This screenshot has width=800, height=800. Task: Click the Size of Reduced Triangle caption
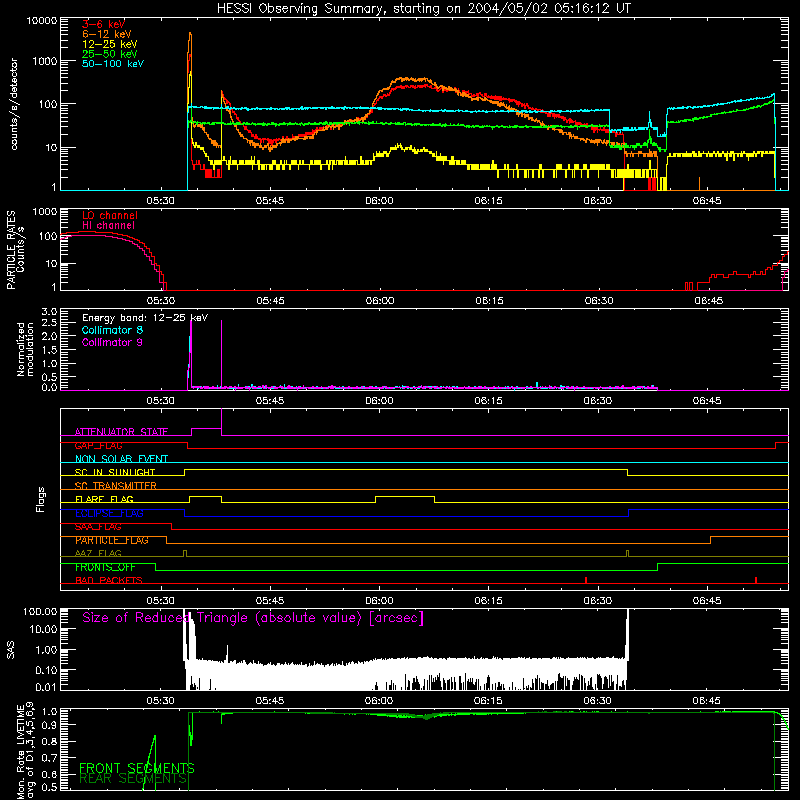(x=253, y=618)
